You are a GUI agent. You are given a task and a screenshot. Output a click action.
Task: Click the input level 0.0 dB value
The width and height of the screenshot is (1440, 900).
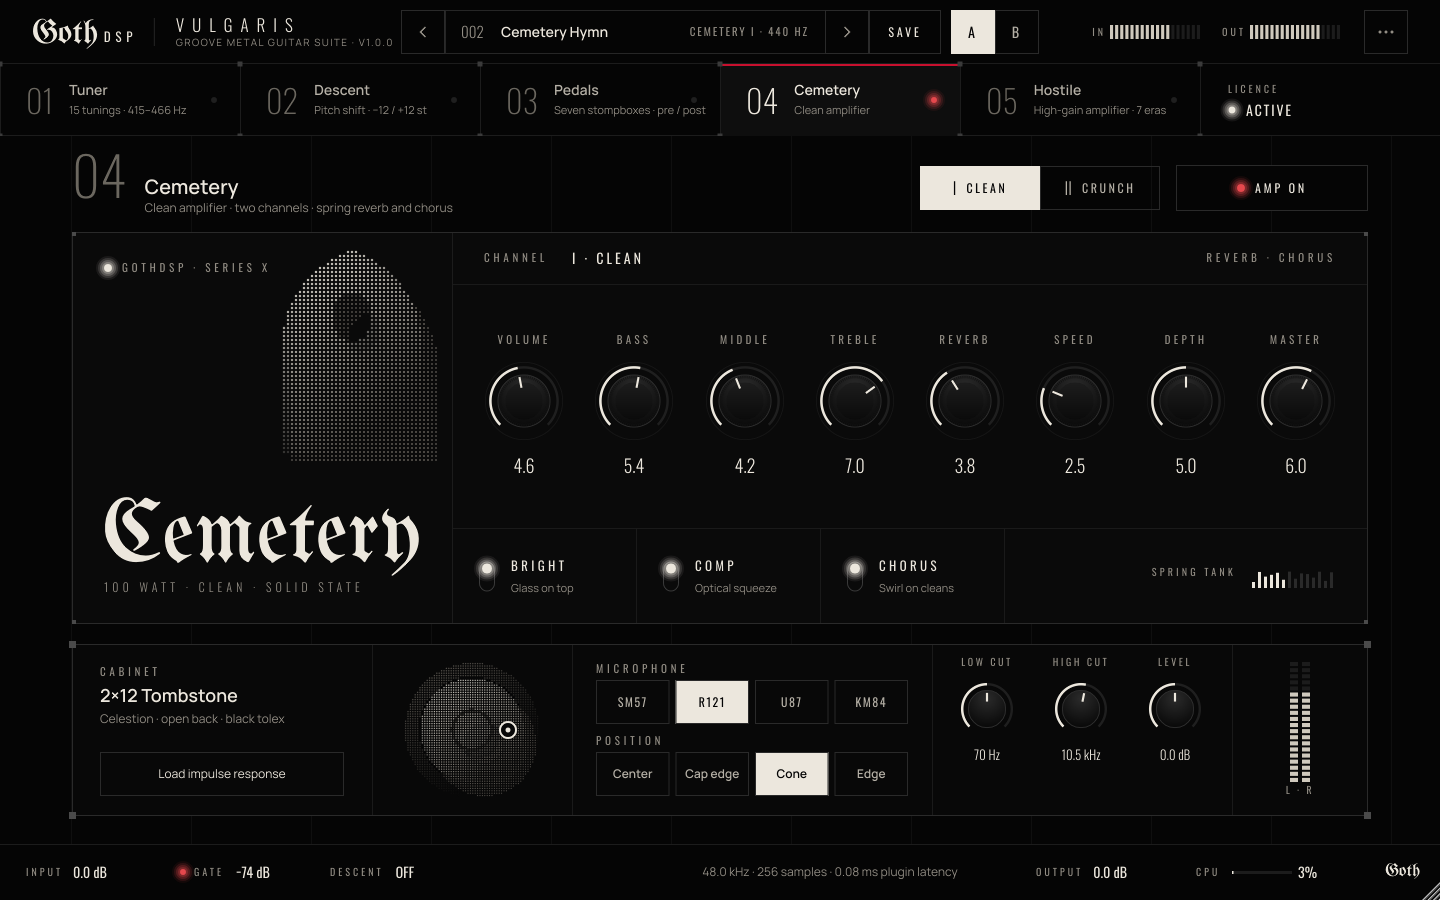pos(90,872)
